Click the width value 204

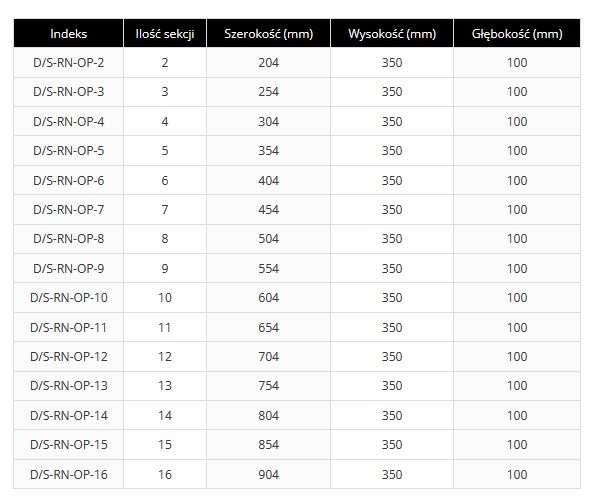[268, 62]
